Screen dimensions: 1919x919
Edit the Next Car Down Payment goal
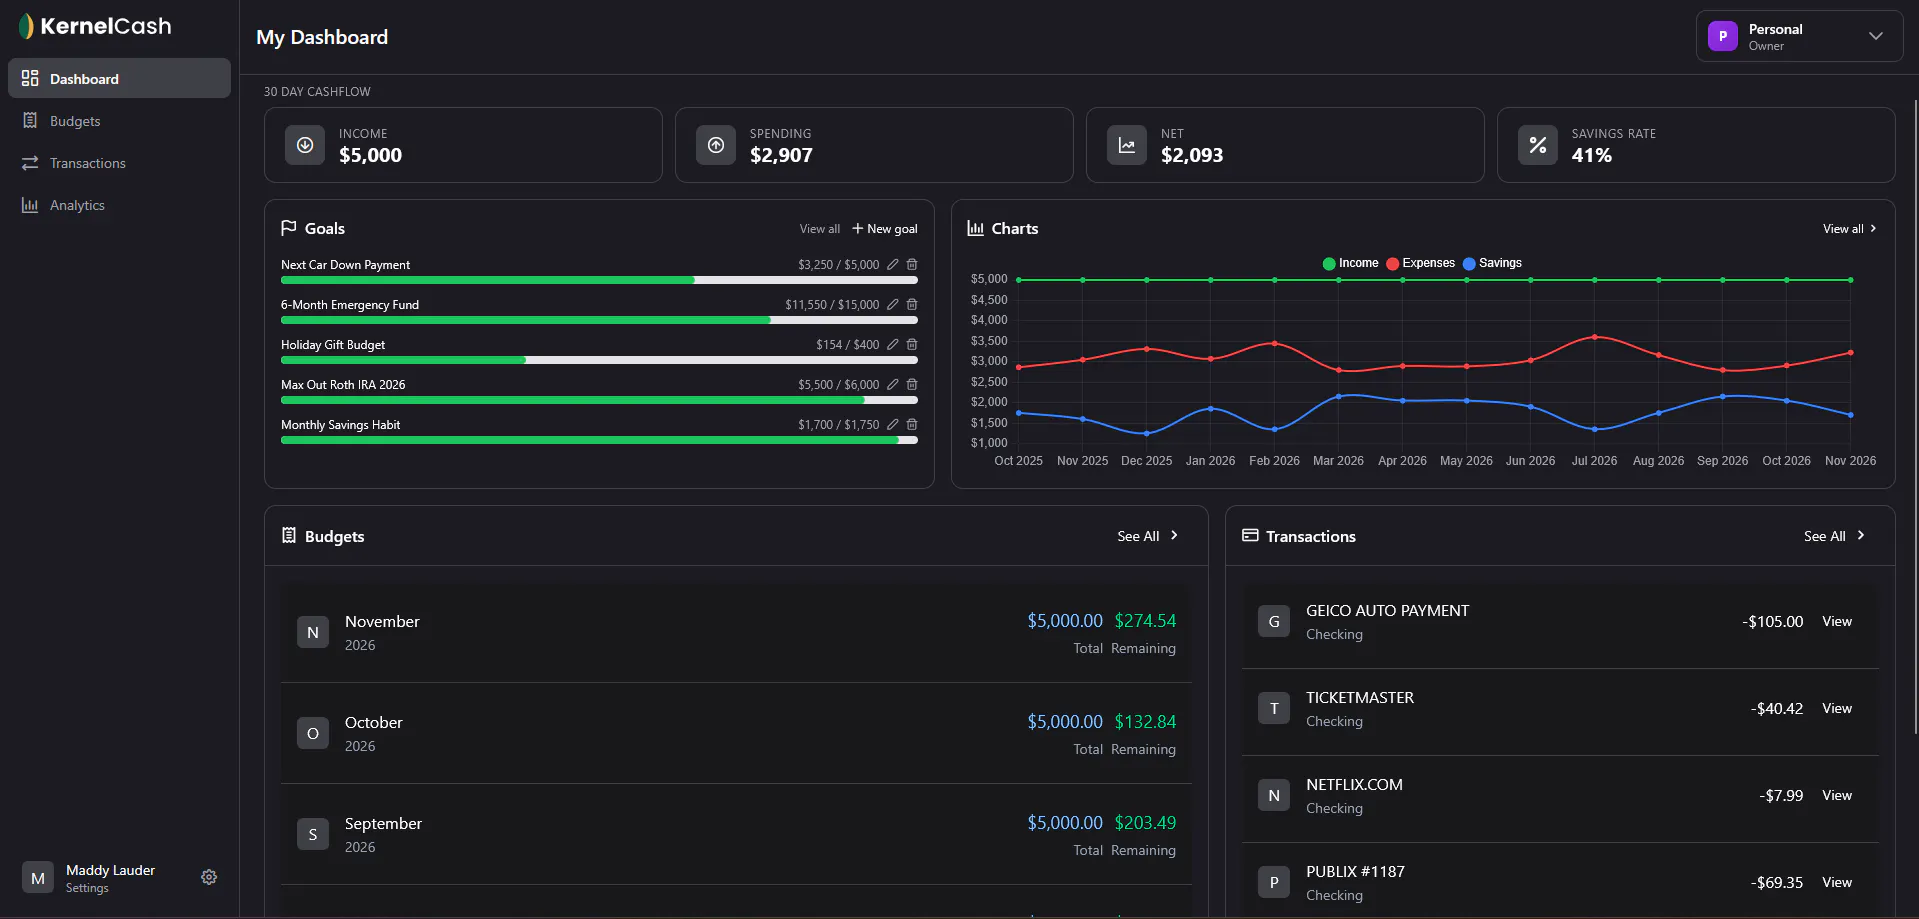[893, 265]
